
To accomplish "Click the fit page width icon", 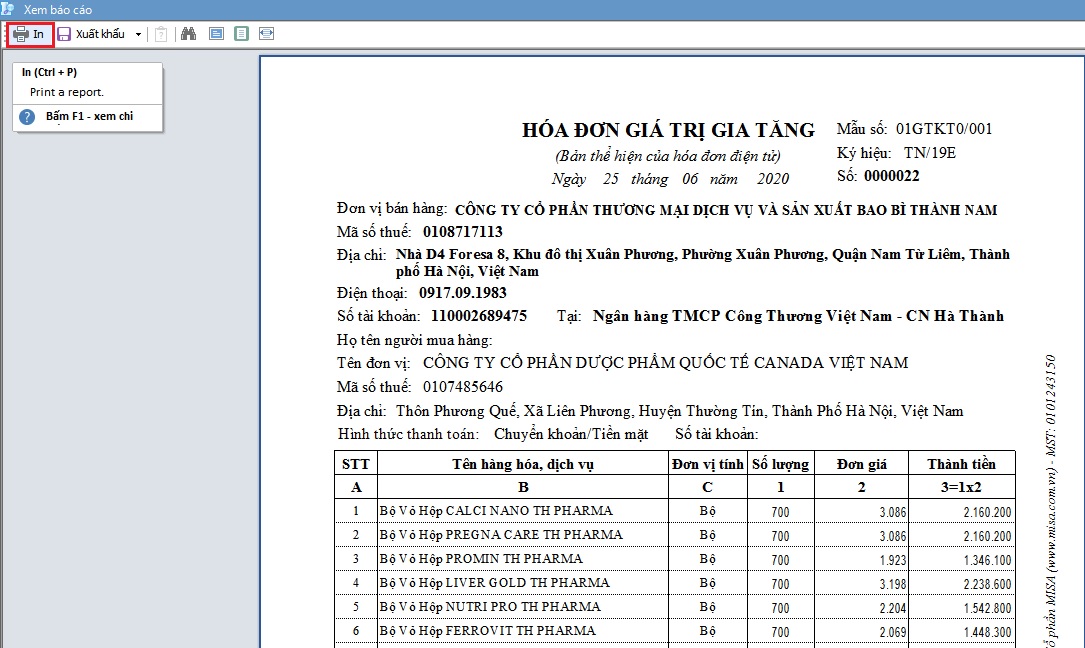I will 266,33.
